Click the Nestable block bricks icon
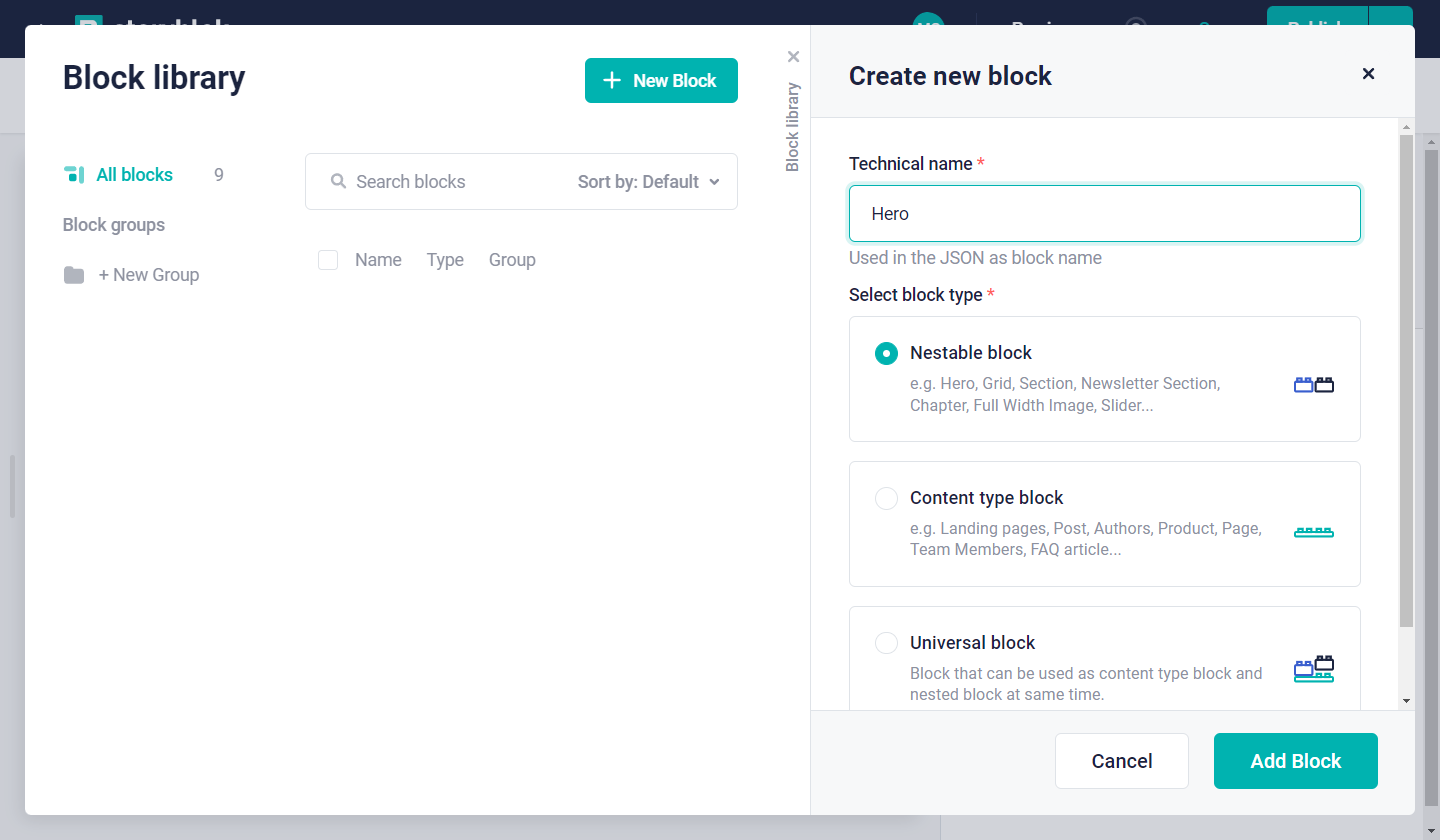1440x840 pixels. pyautogui.click(x=1314, y=384)
